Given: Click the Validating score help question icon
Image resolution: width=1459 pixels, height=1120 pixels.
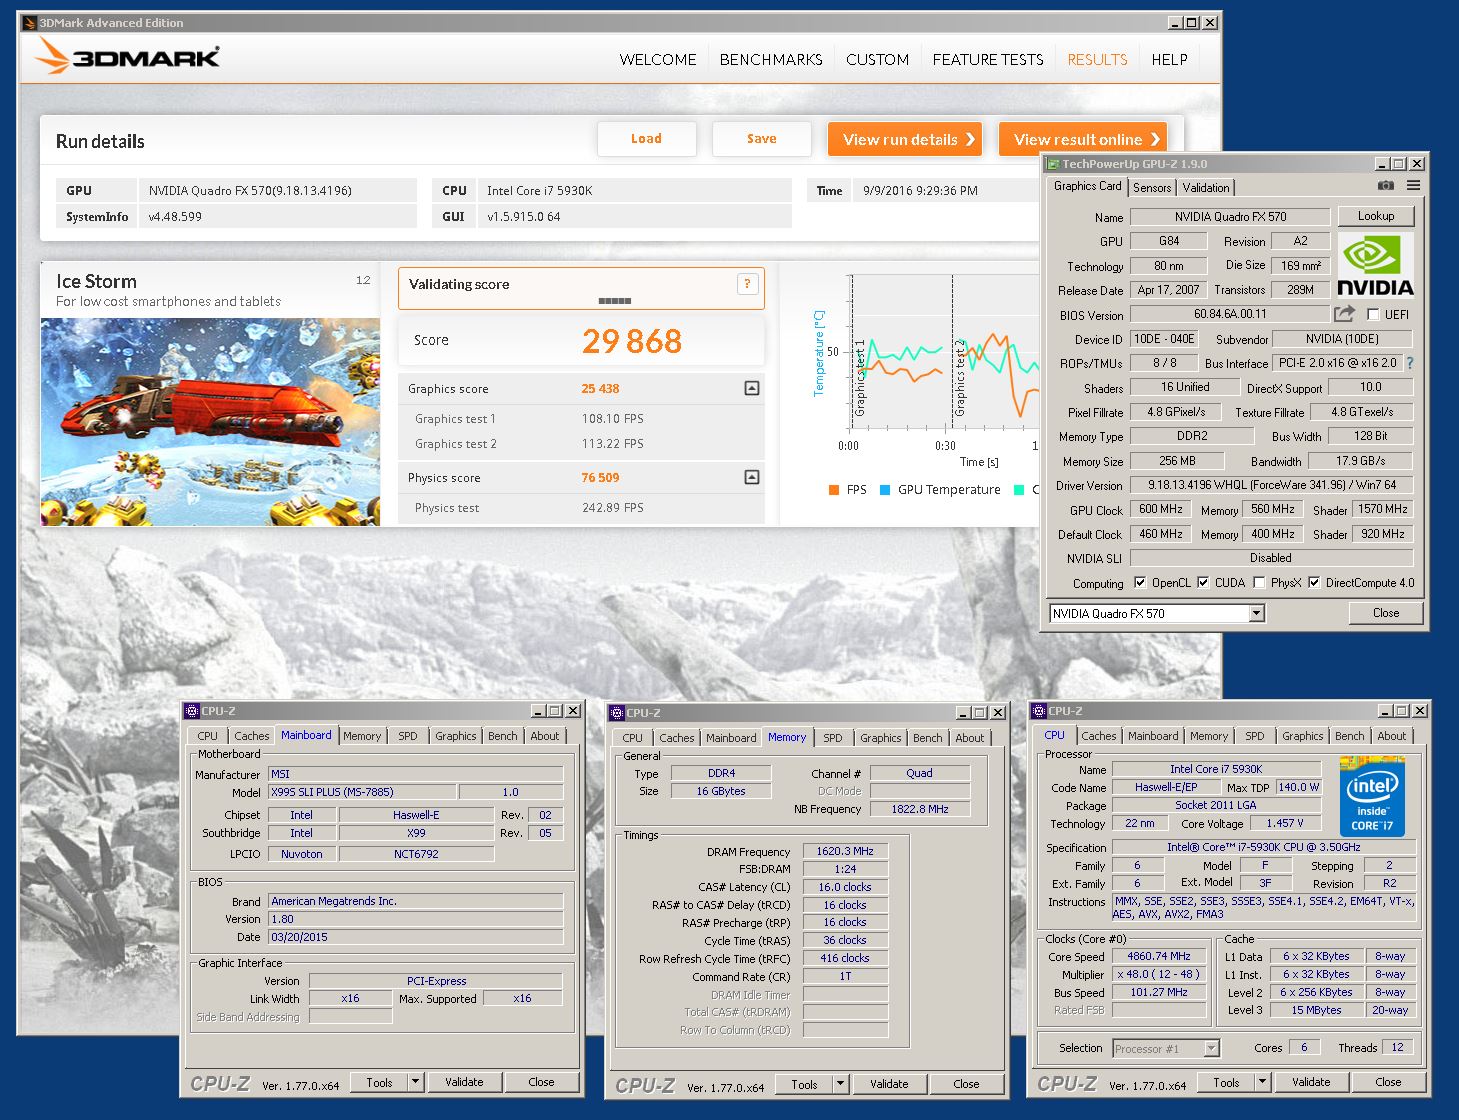Looking at the screenshot, I should click(747, 284).
